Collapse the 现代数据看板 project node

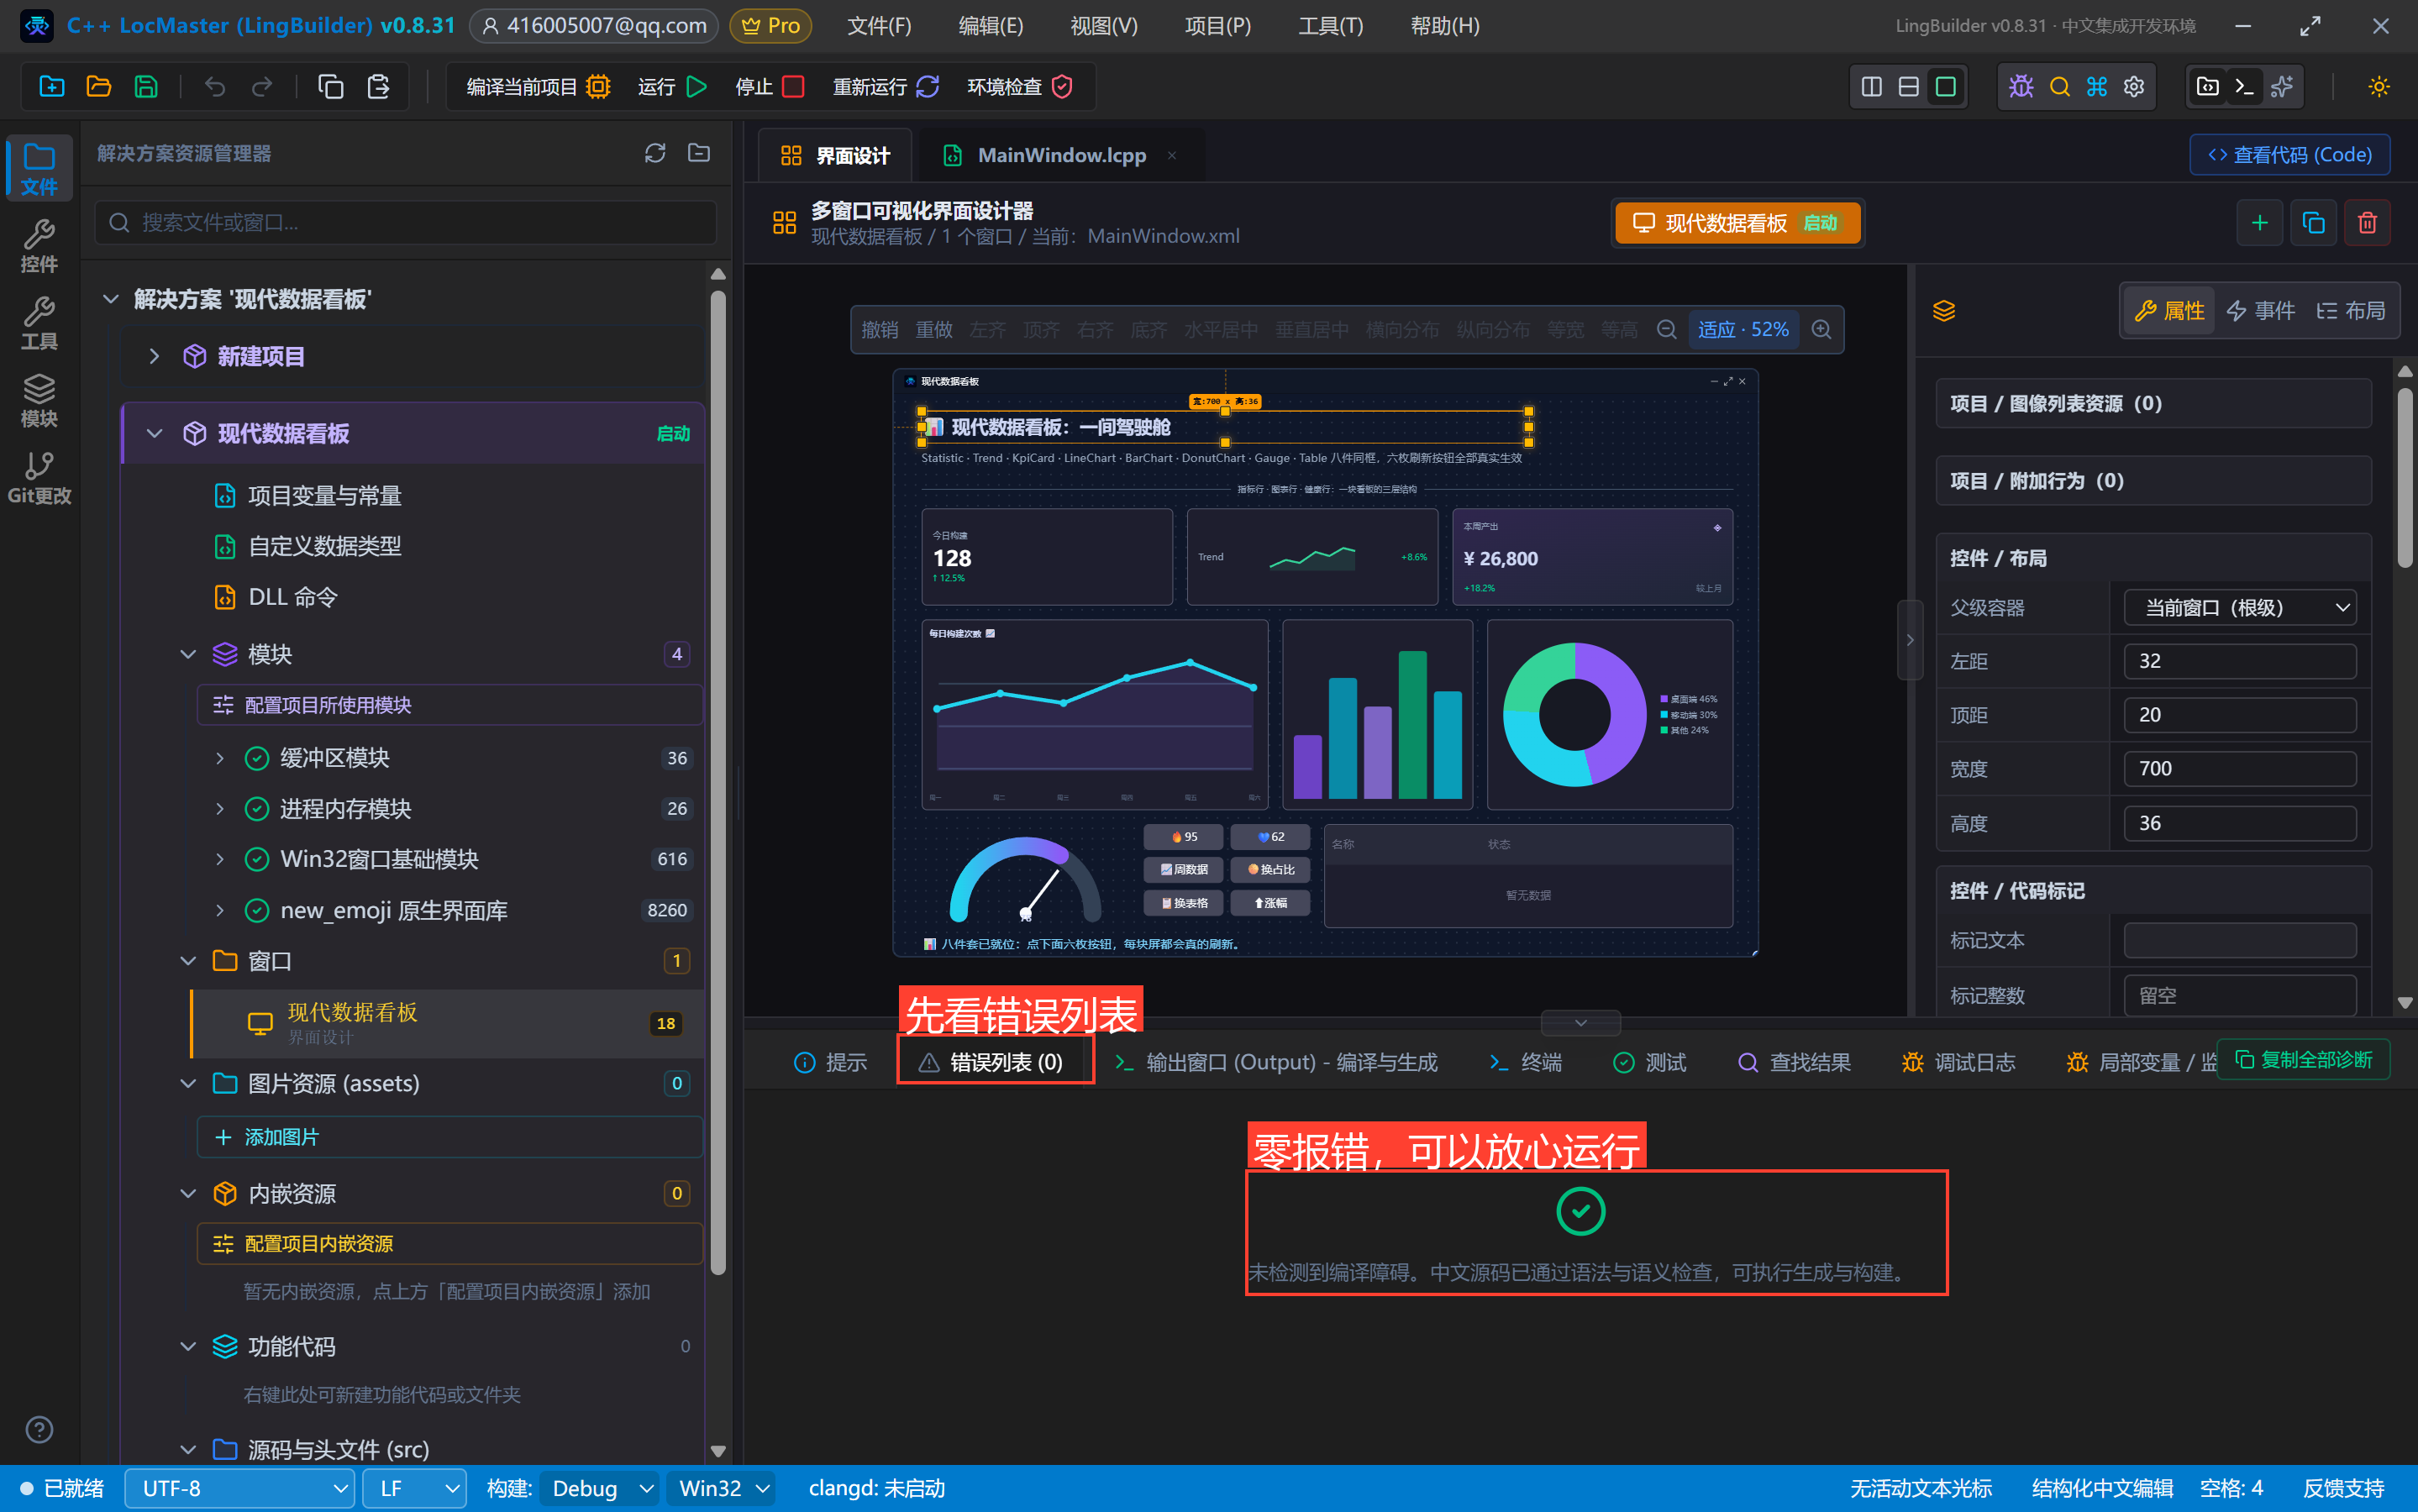(154, 434)
